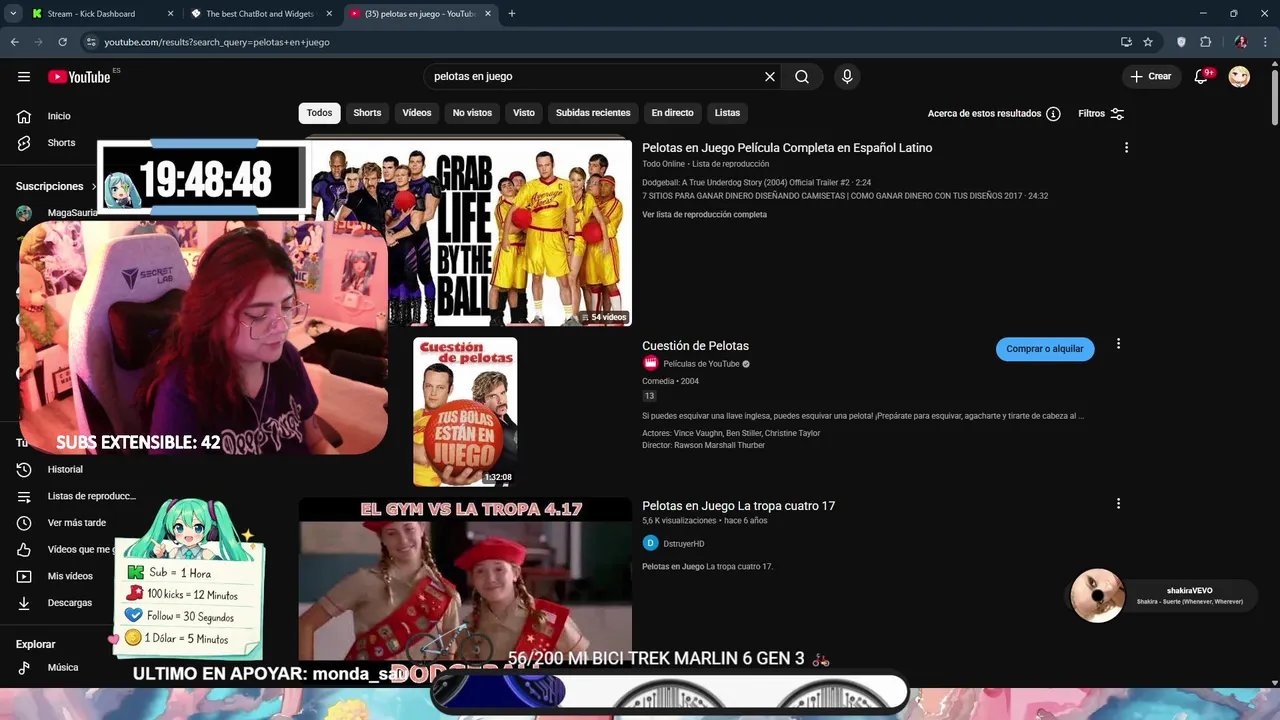Image resolution: width=1280 pixels, height=720 pixels.
Task: Open El Gym vs La Tropa 4.17 thumbnail
Action: point(465,578)
